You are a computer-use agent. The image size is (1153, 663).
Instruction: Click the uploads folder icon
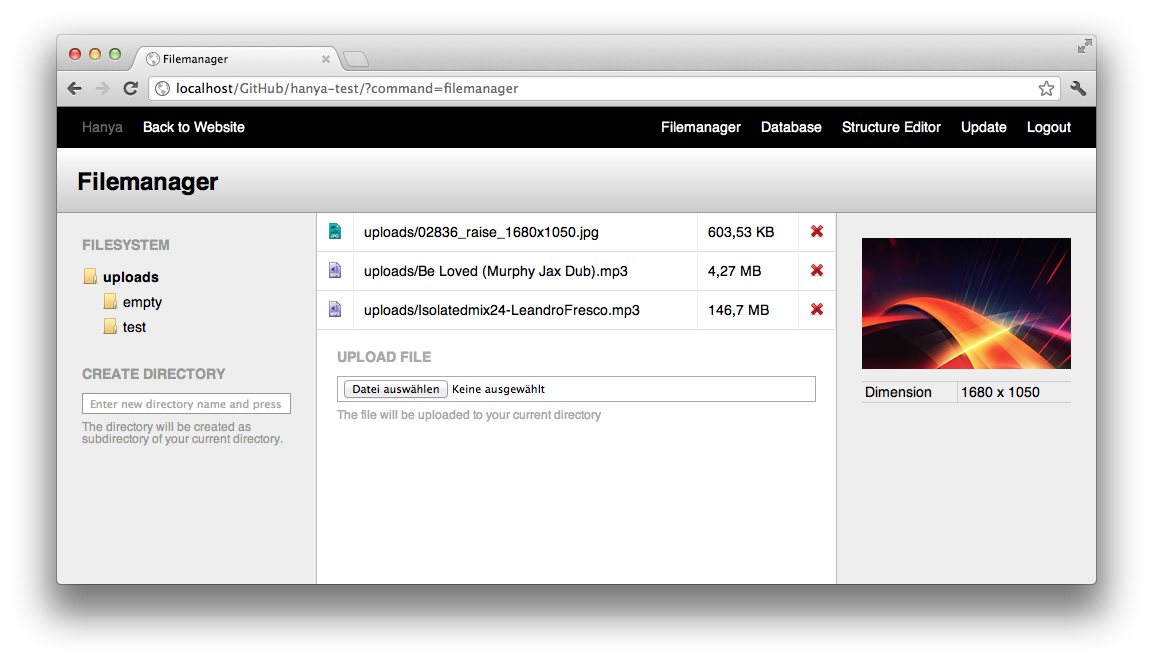pos(90,276)
